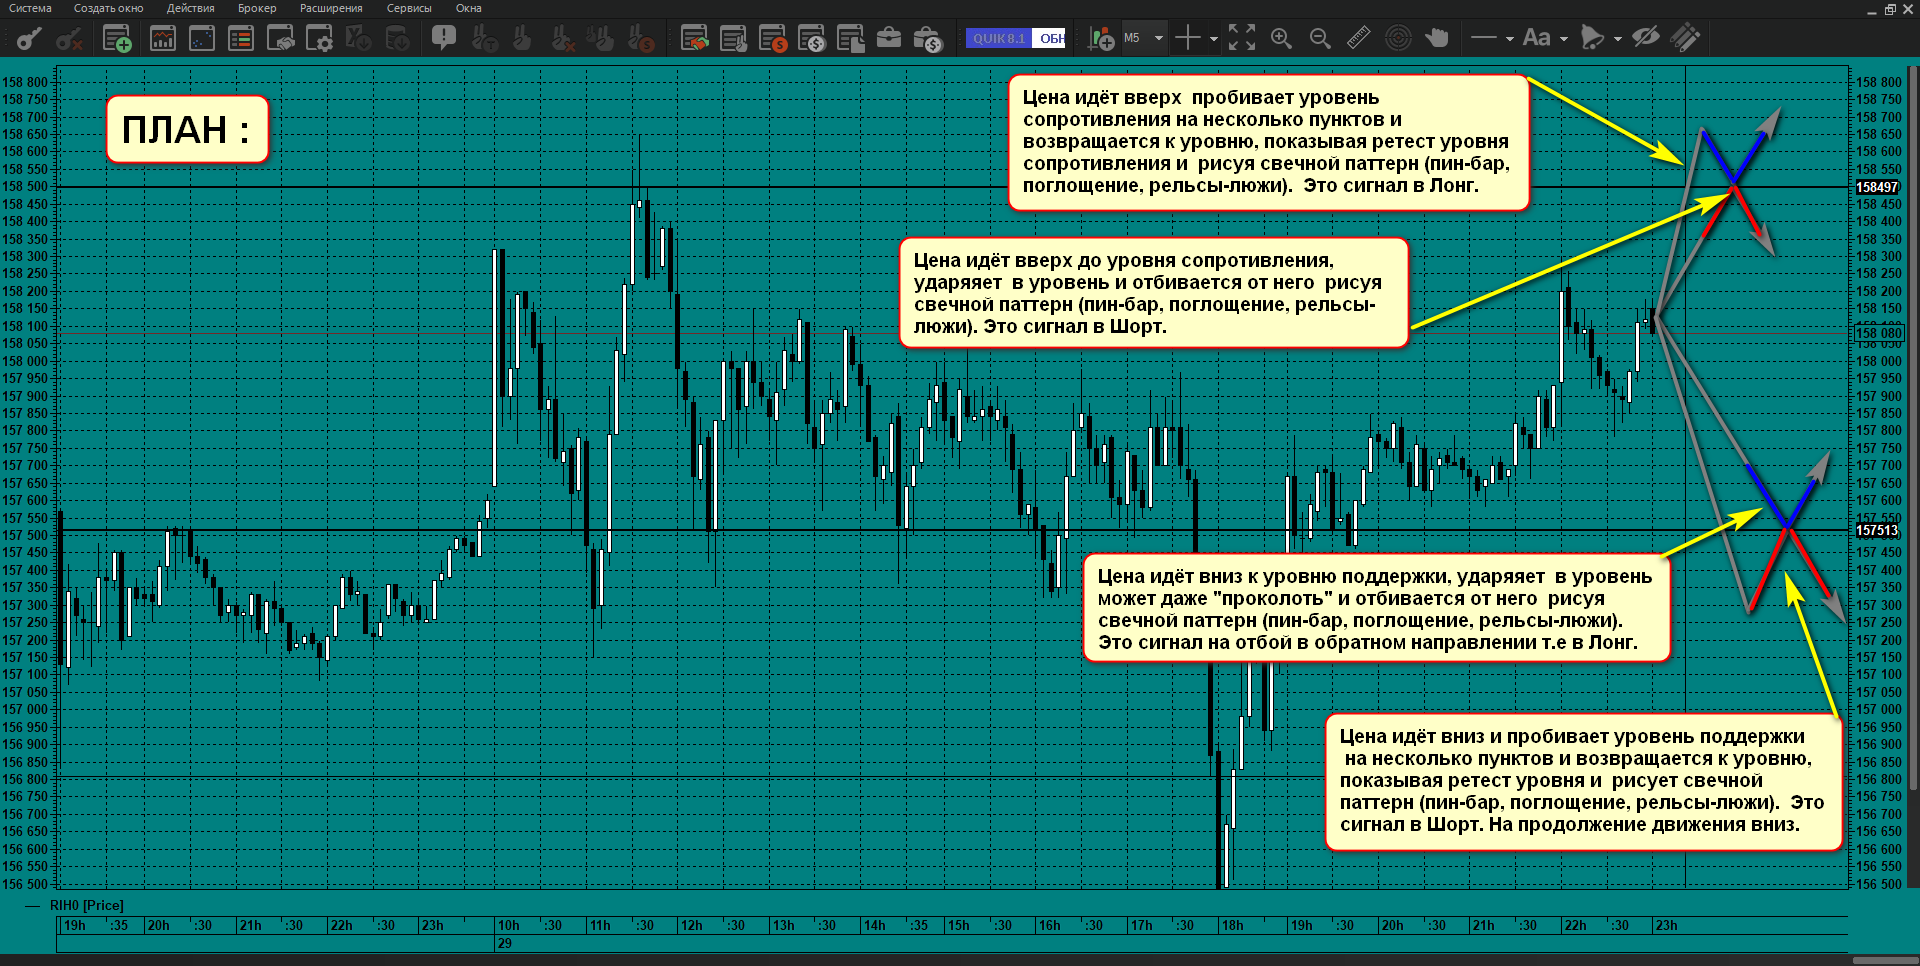Select the line drawing tool
This screenshot has width=1920, height=966.
pyautogui.click(x=1484, y=38)
